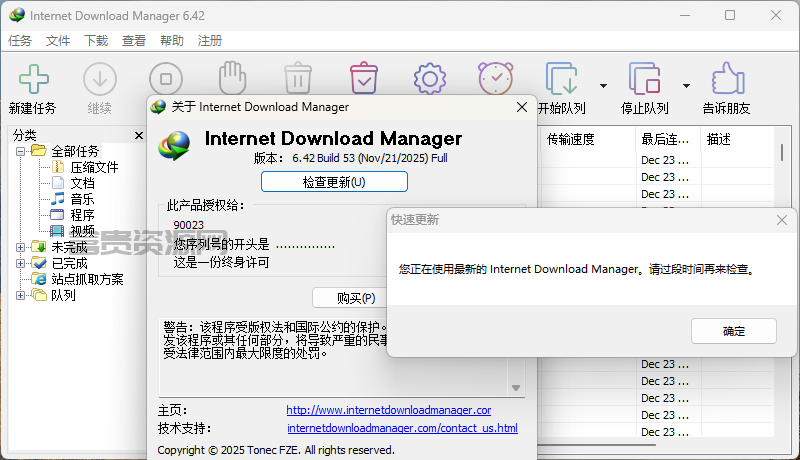This screenshot has width=800, height=460.
Task: Expand the 已完成 tree node
Action: (x=20, y=263)
